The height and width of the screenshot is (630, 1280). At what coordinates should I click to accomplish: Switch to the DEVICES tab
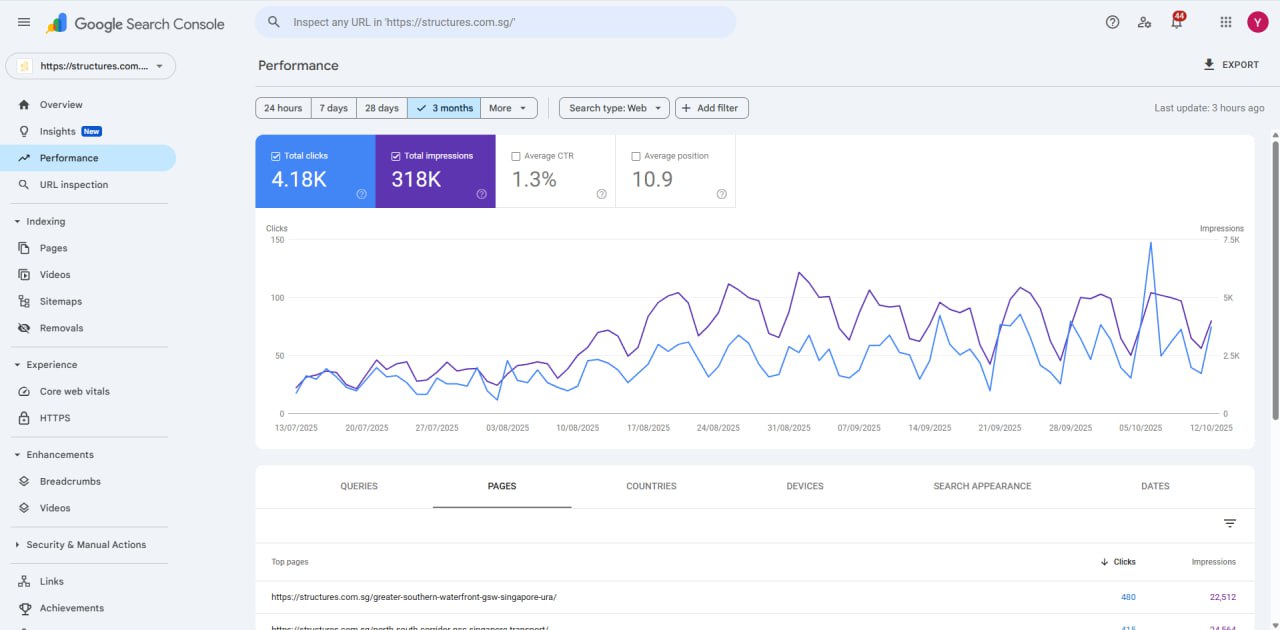[803, 486]
